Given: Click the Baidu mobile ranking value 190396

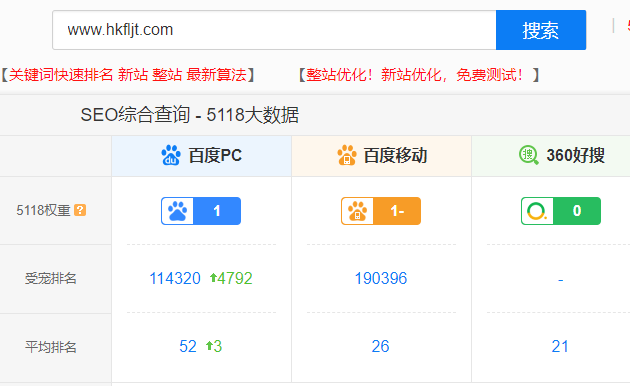Looking at the screenshot, I should [381, 278].
